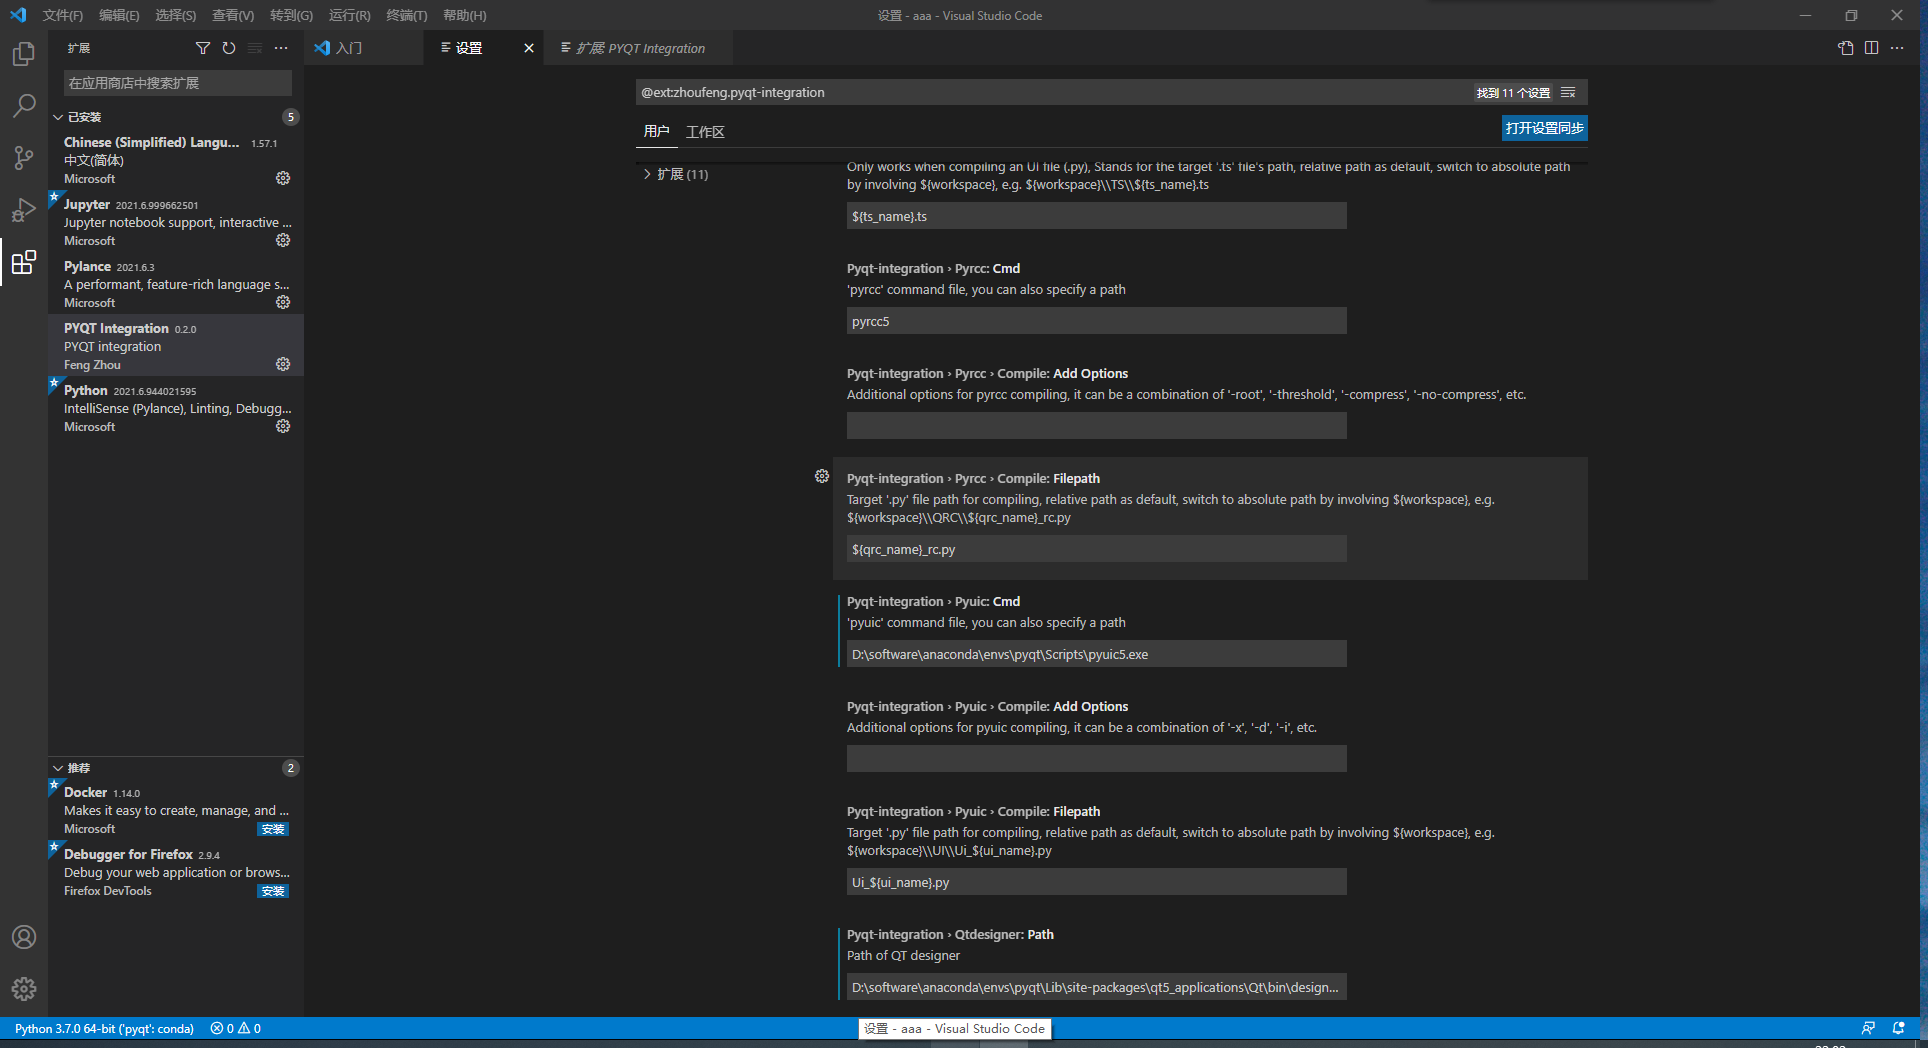Open the 查看(V) menu
Screen dimensions: 1928x1048
233,15
